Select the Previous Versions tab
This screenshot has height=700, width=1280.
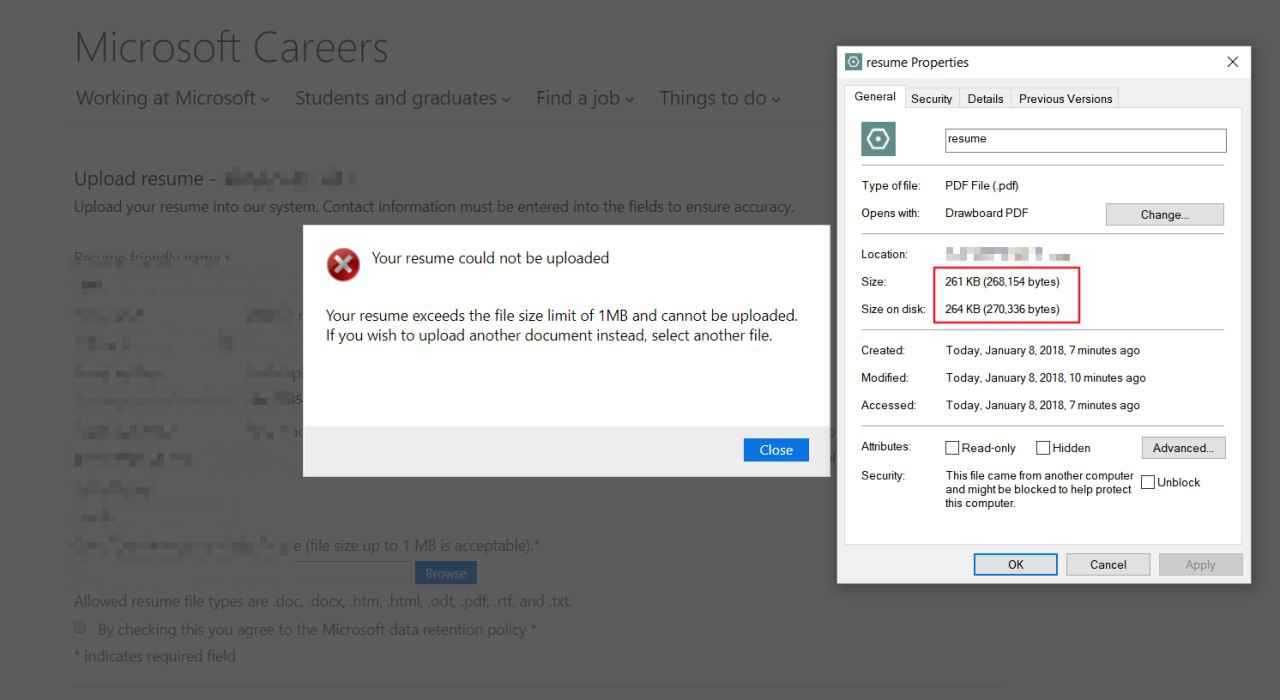(1065, 99)
